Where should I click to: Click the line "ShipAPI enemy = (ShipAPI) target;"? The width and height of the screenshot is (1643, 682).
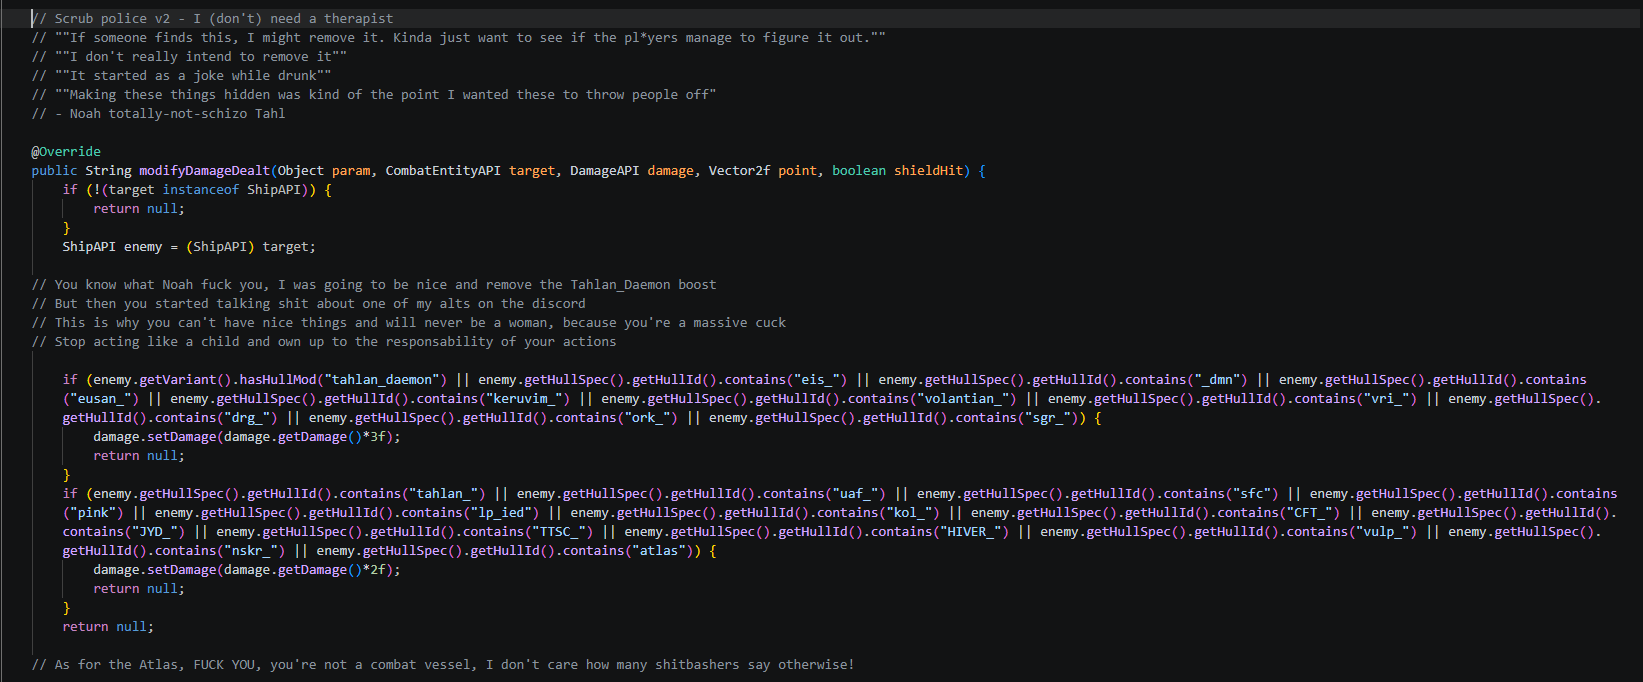(189, 246)
